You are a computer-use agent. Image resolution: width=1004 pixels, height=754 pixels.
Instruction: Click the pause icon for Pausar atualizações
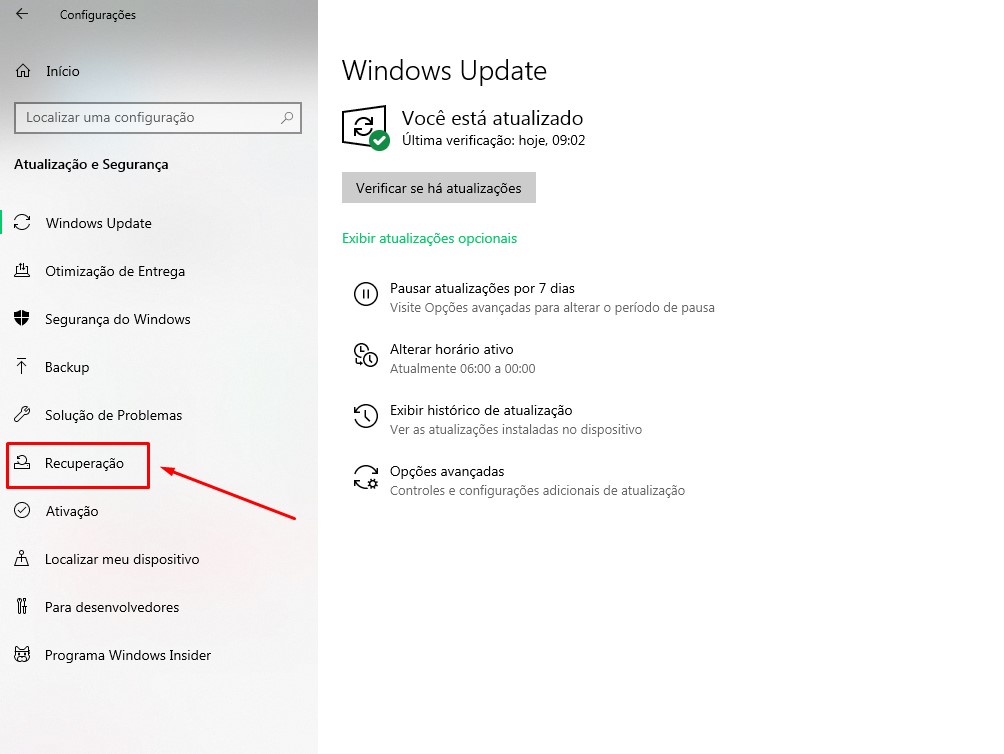366,294
